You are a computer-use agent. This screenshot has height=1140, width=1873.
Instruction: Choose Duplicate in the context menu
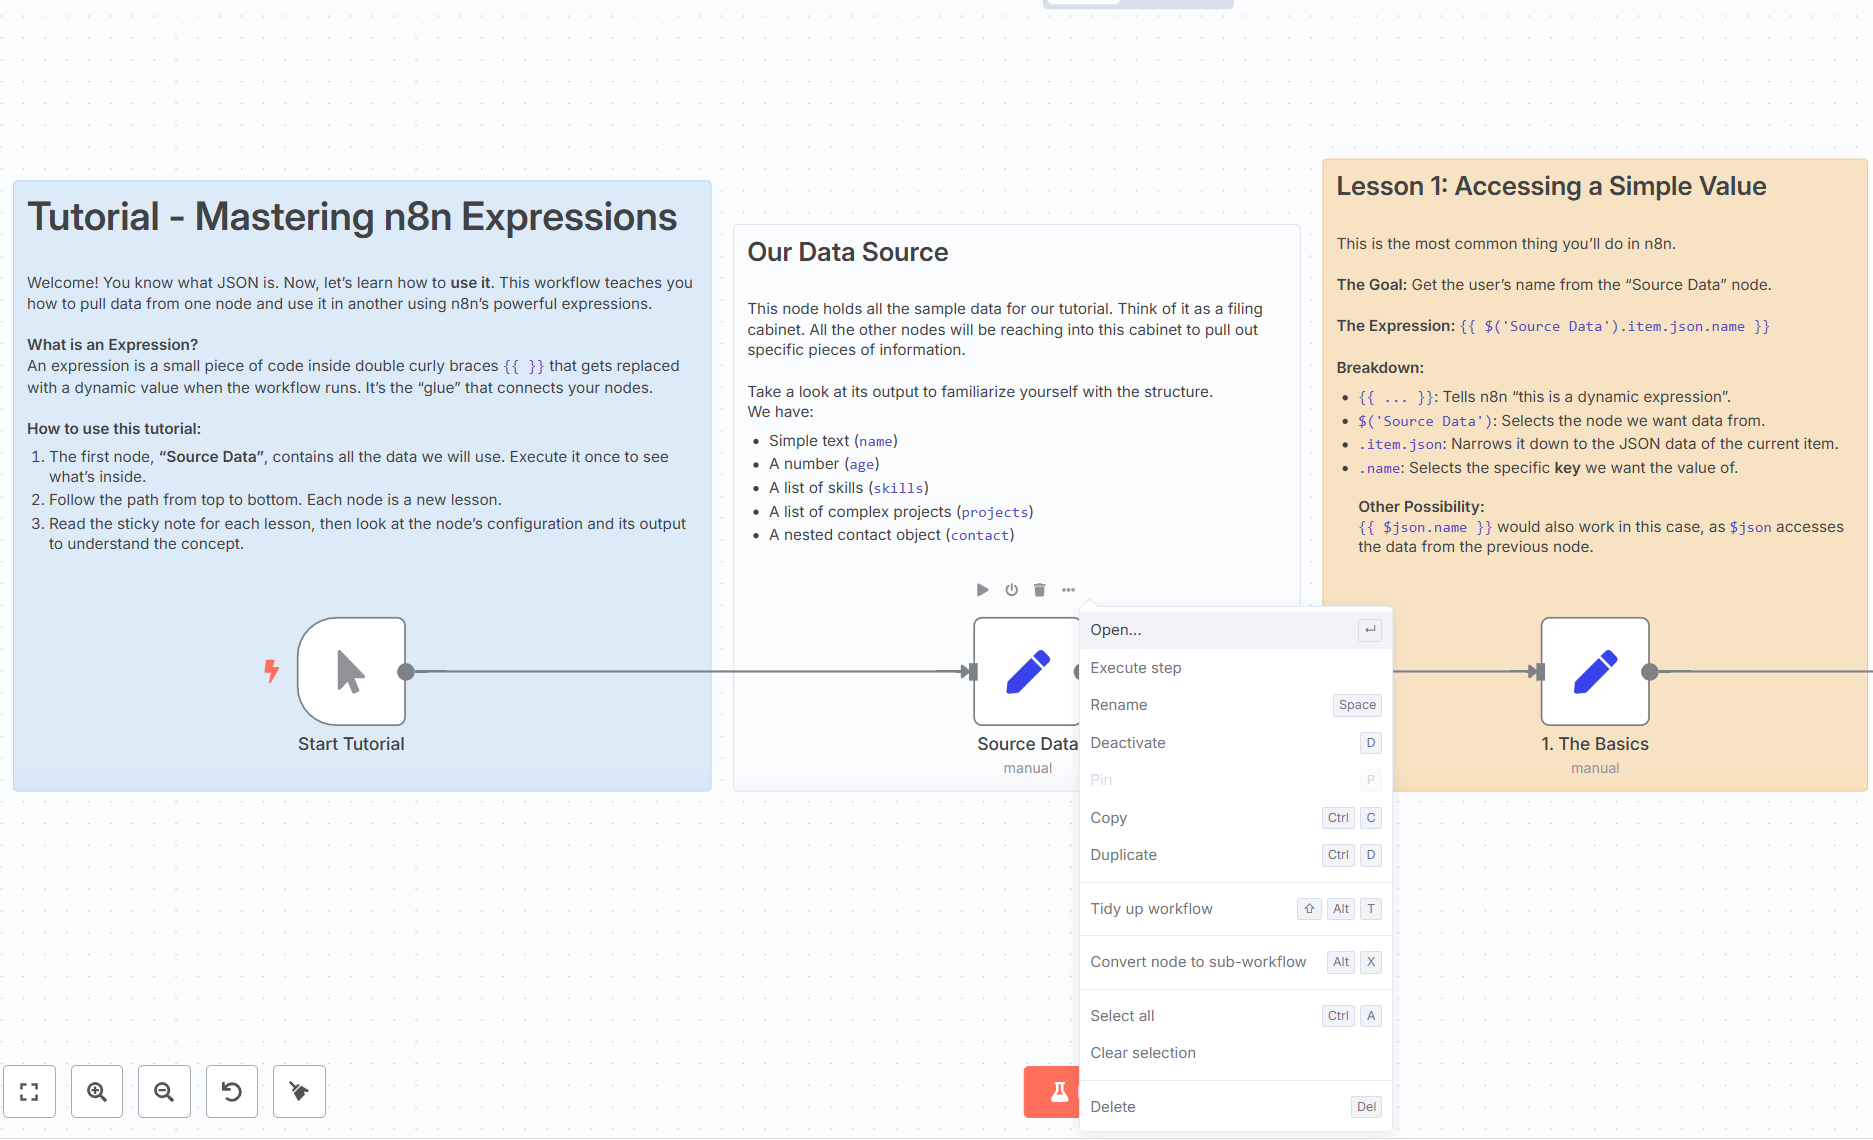[x=1236, y=855]
